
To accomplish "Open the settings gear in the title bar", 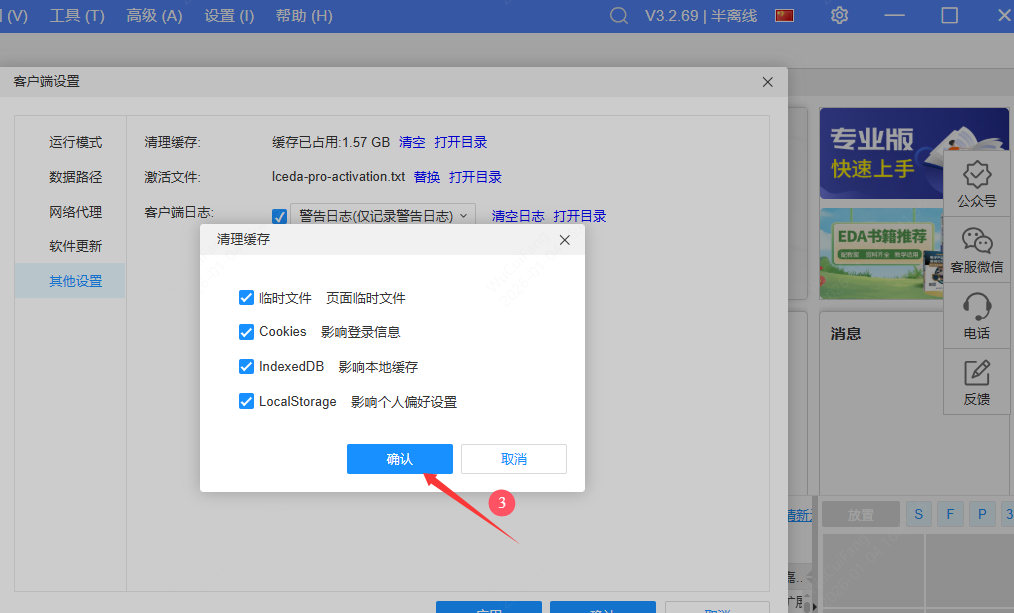I will (839, 15).
